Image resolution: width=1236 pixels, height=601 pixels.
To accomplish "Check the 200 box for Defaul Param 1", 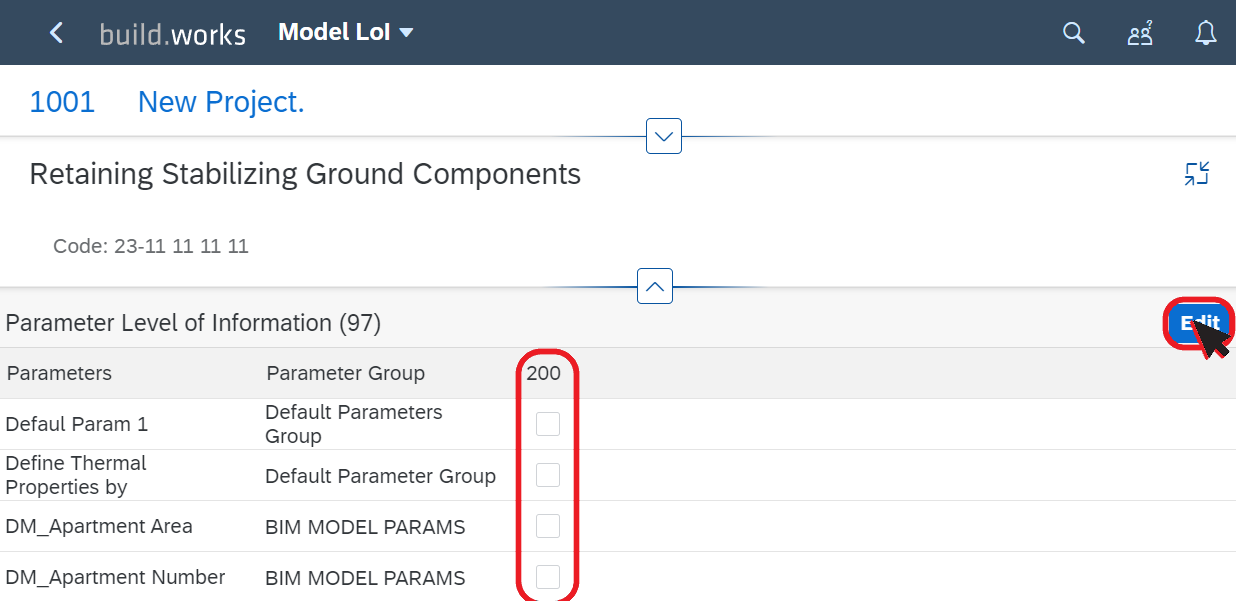I will [548, 424].
